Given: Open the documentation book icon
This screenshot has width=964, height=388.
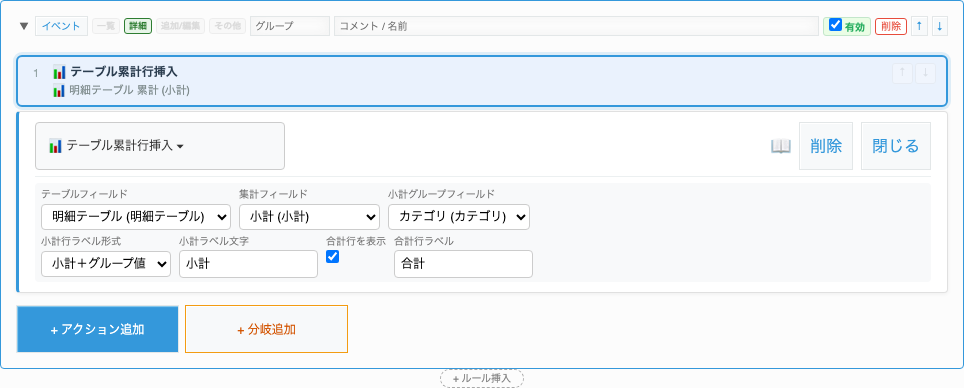Looking at the screenshot, I should coord(780,146).
